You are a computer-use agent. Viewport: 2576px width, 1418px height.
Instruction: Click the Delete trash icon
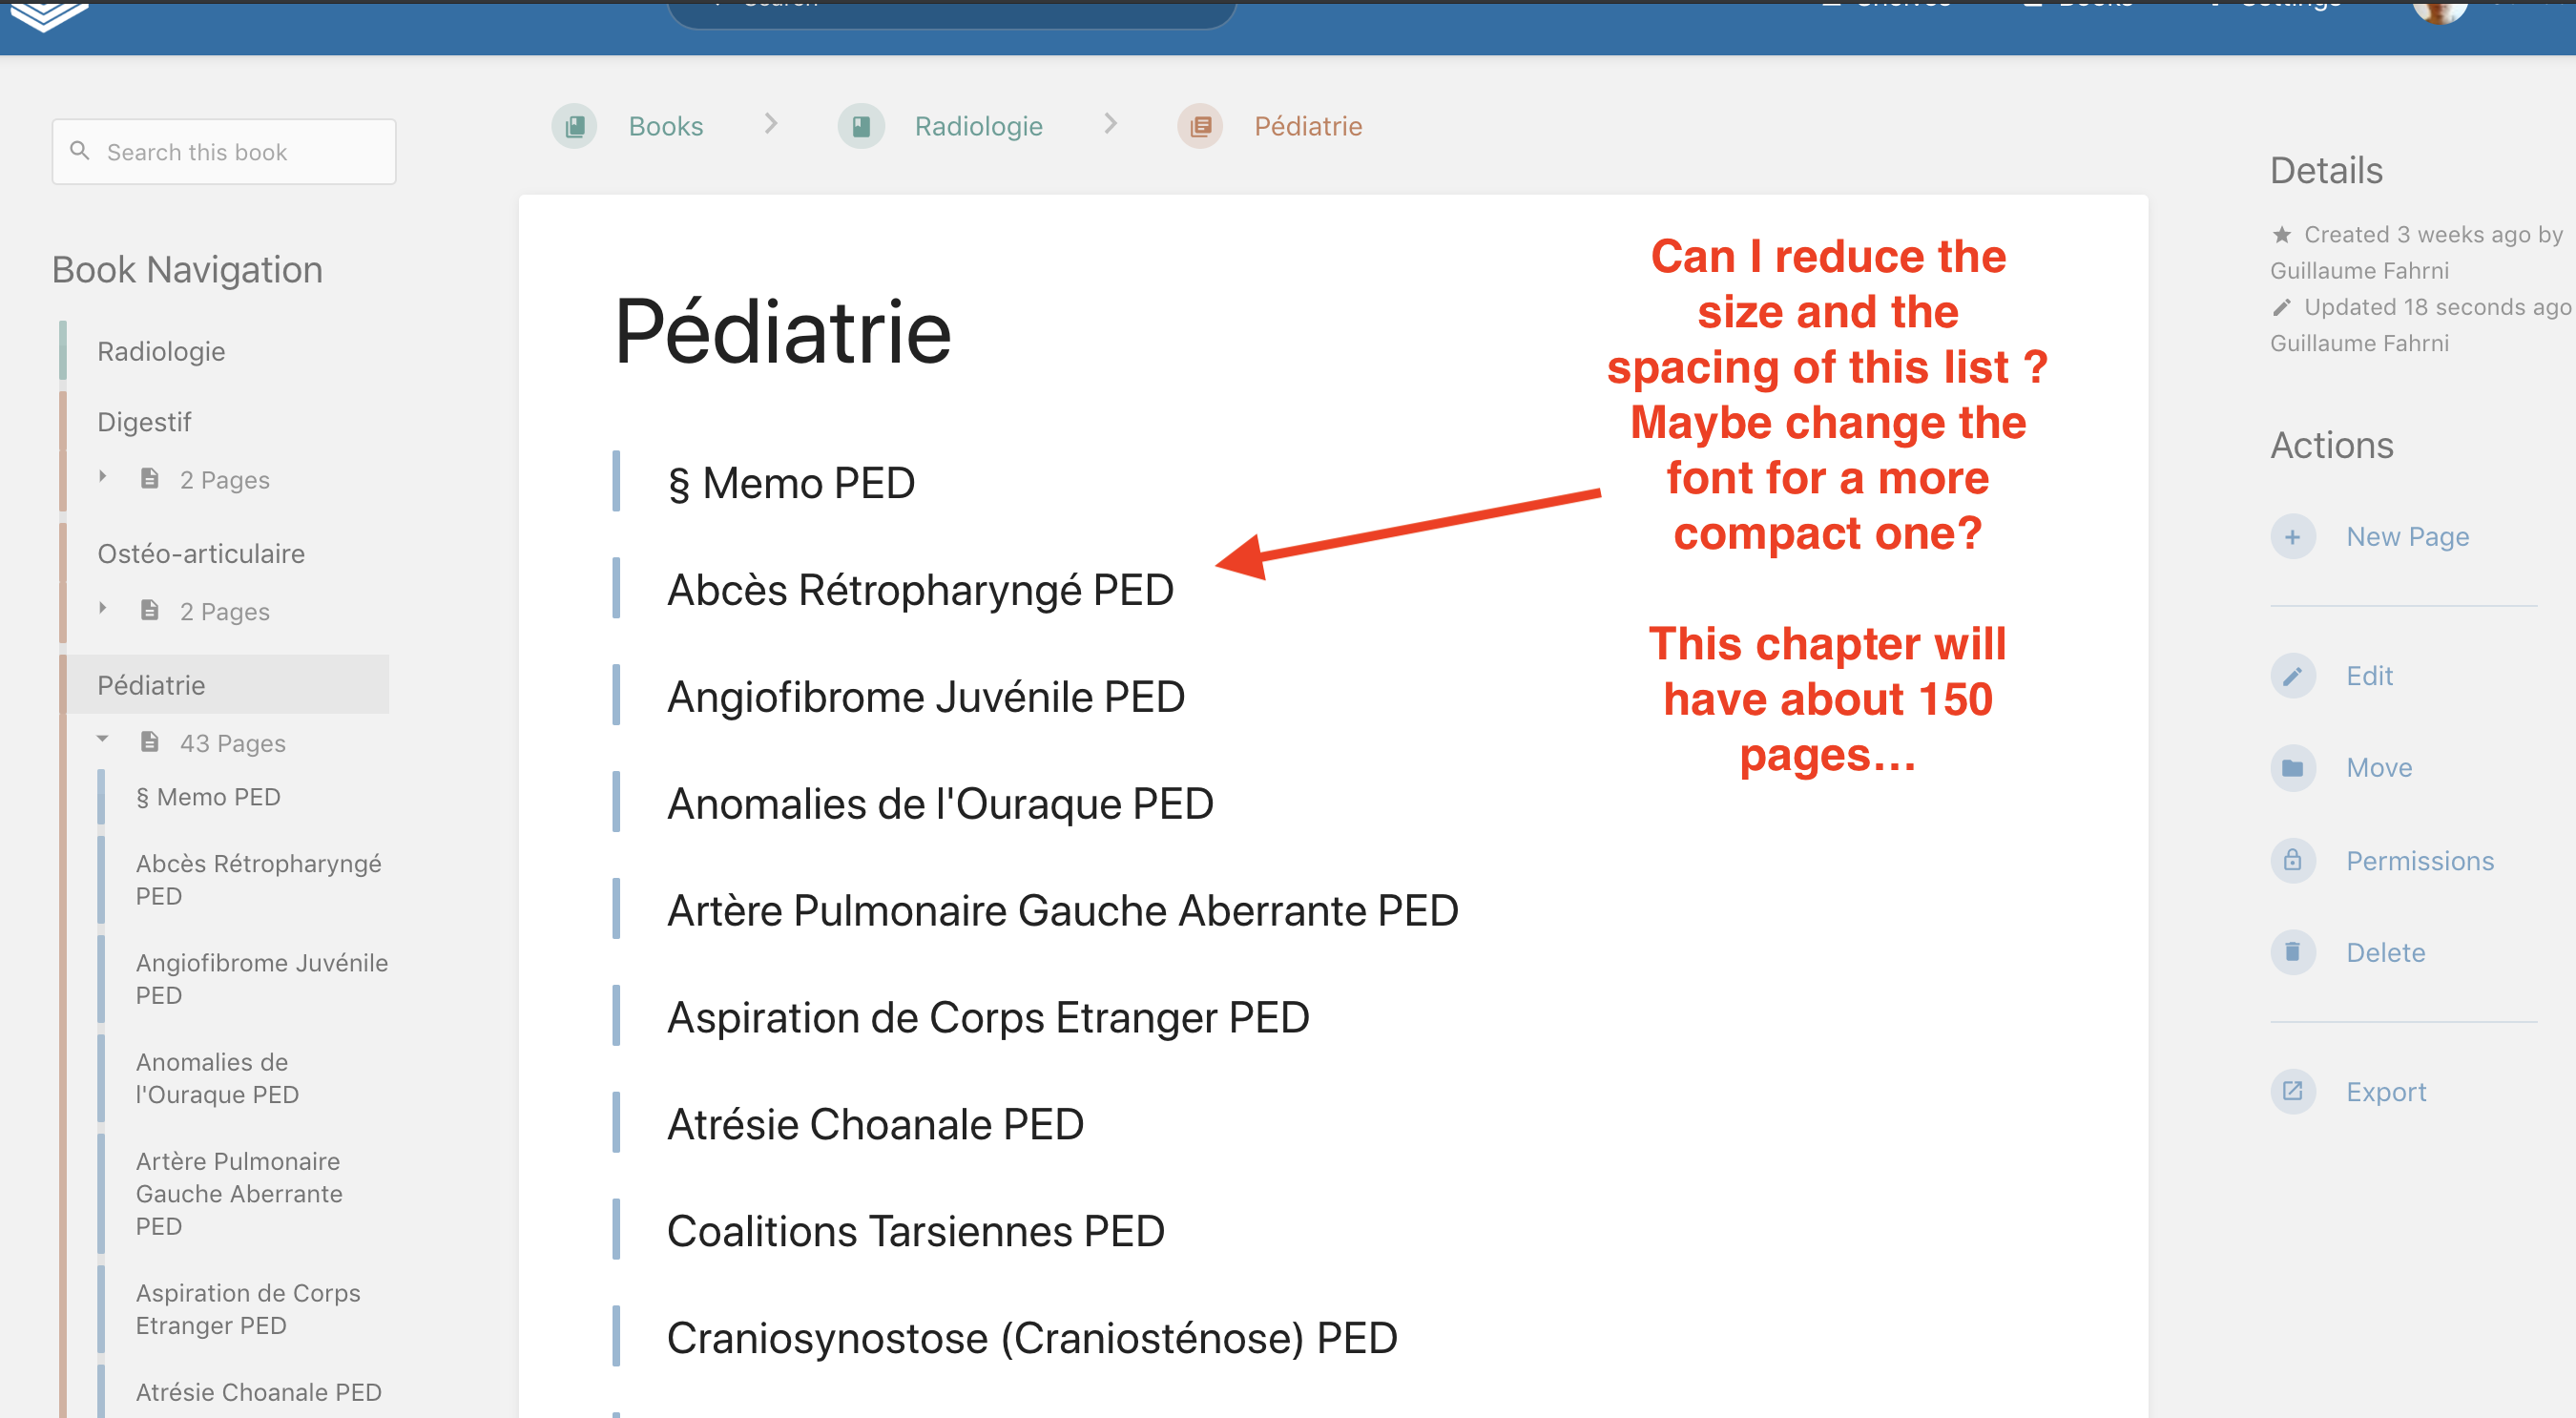(x=2293, y=952)
